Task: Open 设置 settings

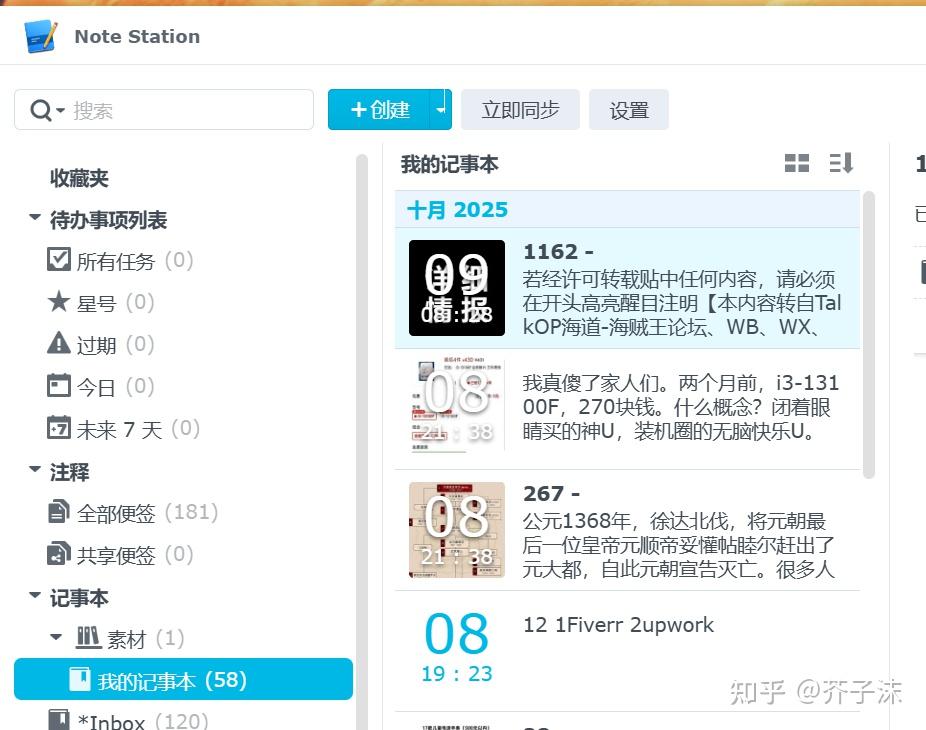Action: [x=628, y=109]
